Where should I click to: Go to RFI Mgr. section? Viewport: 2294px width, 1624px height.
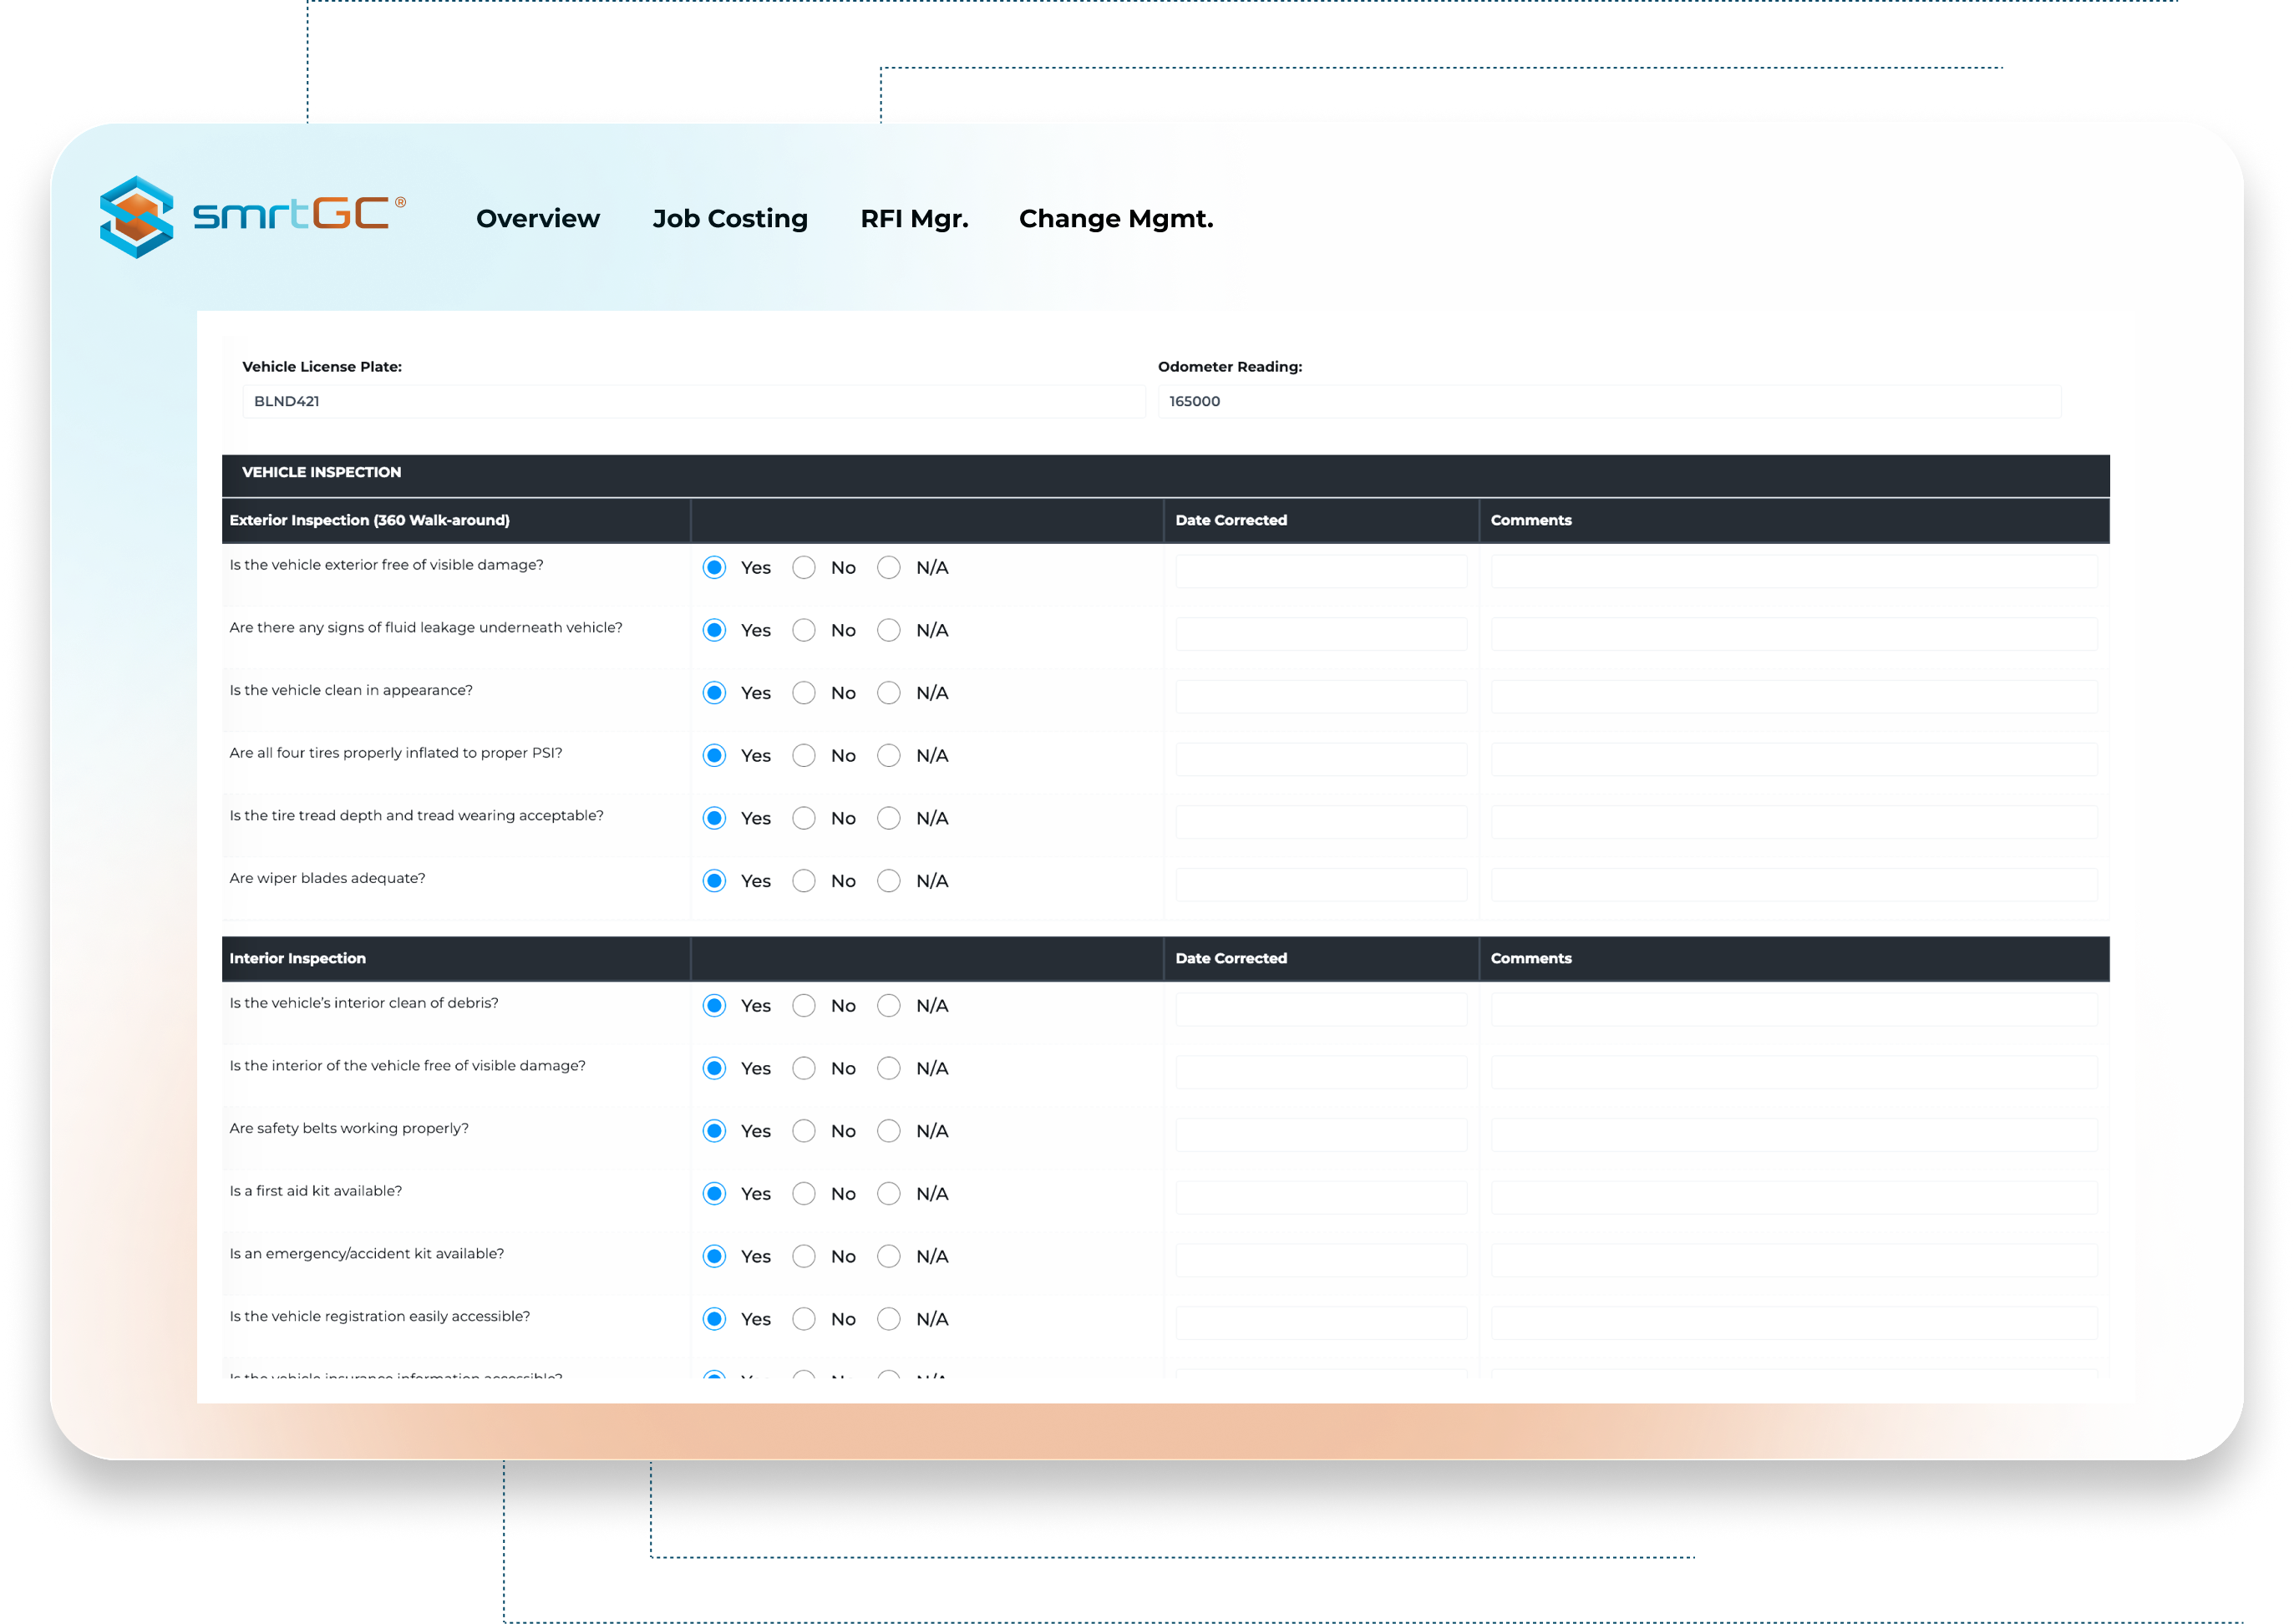[x=913, y=218]
